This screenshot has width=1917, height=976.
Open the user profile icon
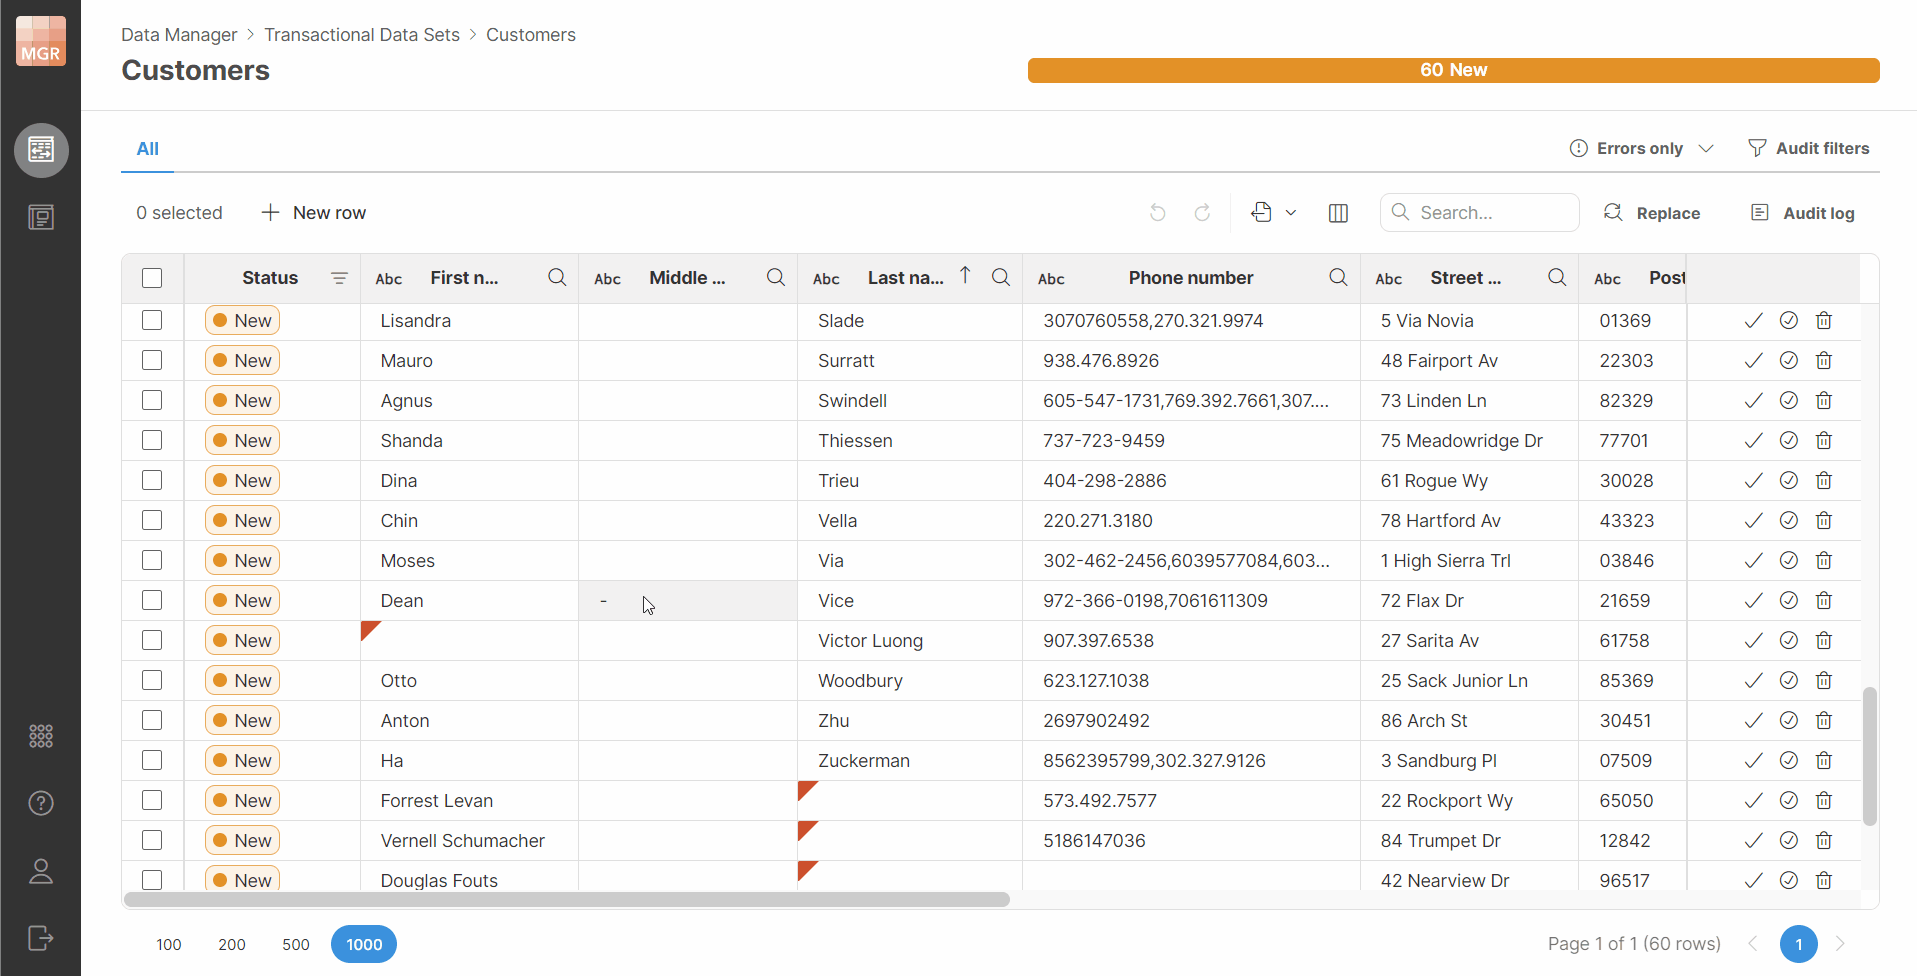41,871
